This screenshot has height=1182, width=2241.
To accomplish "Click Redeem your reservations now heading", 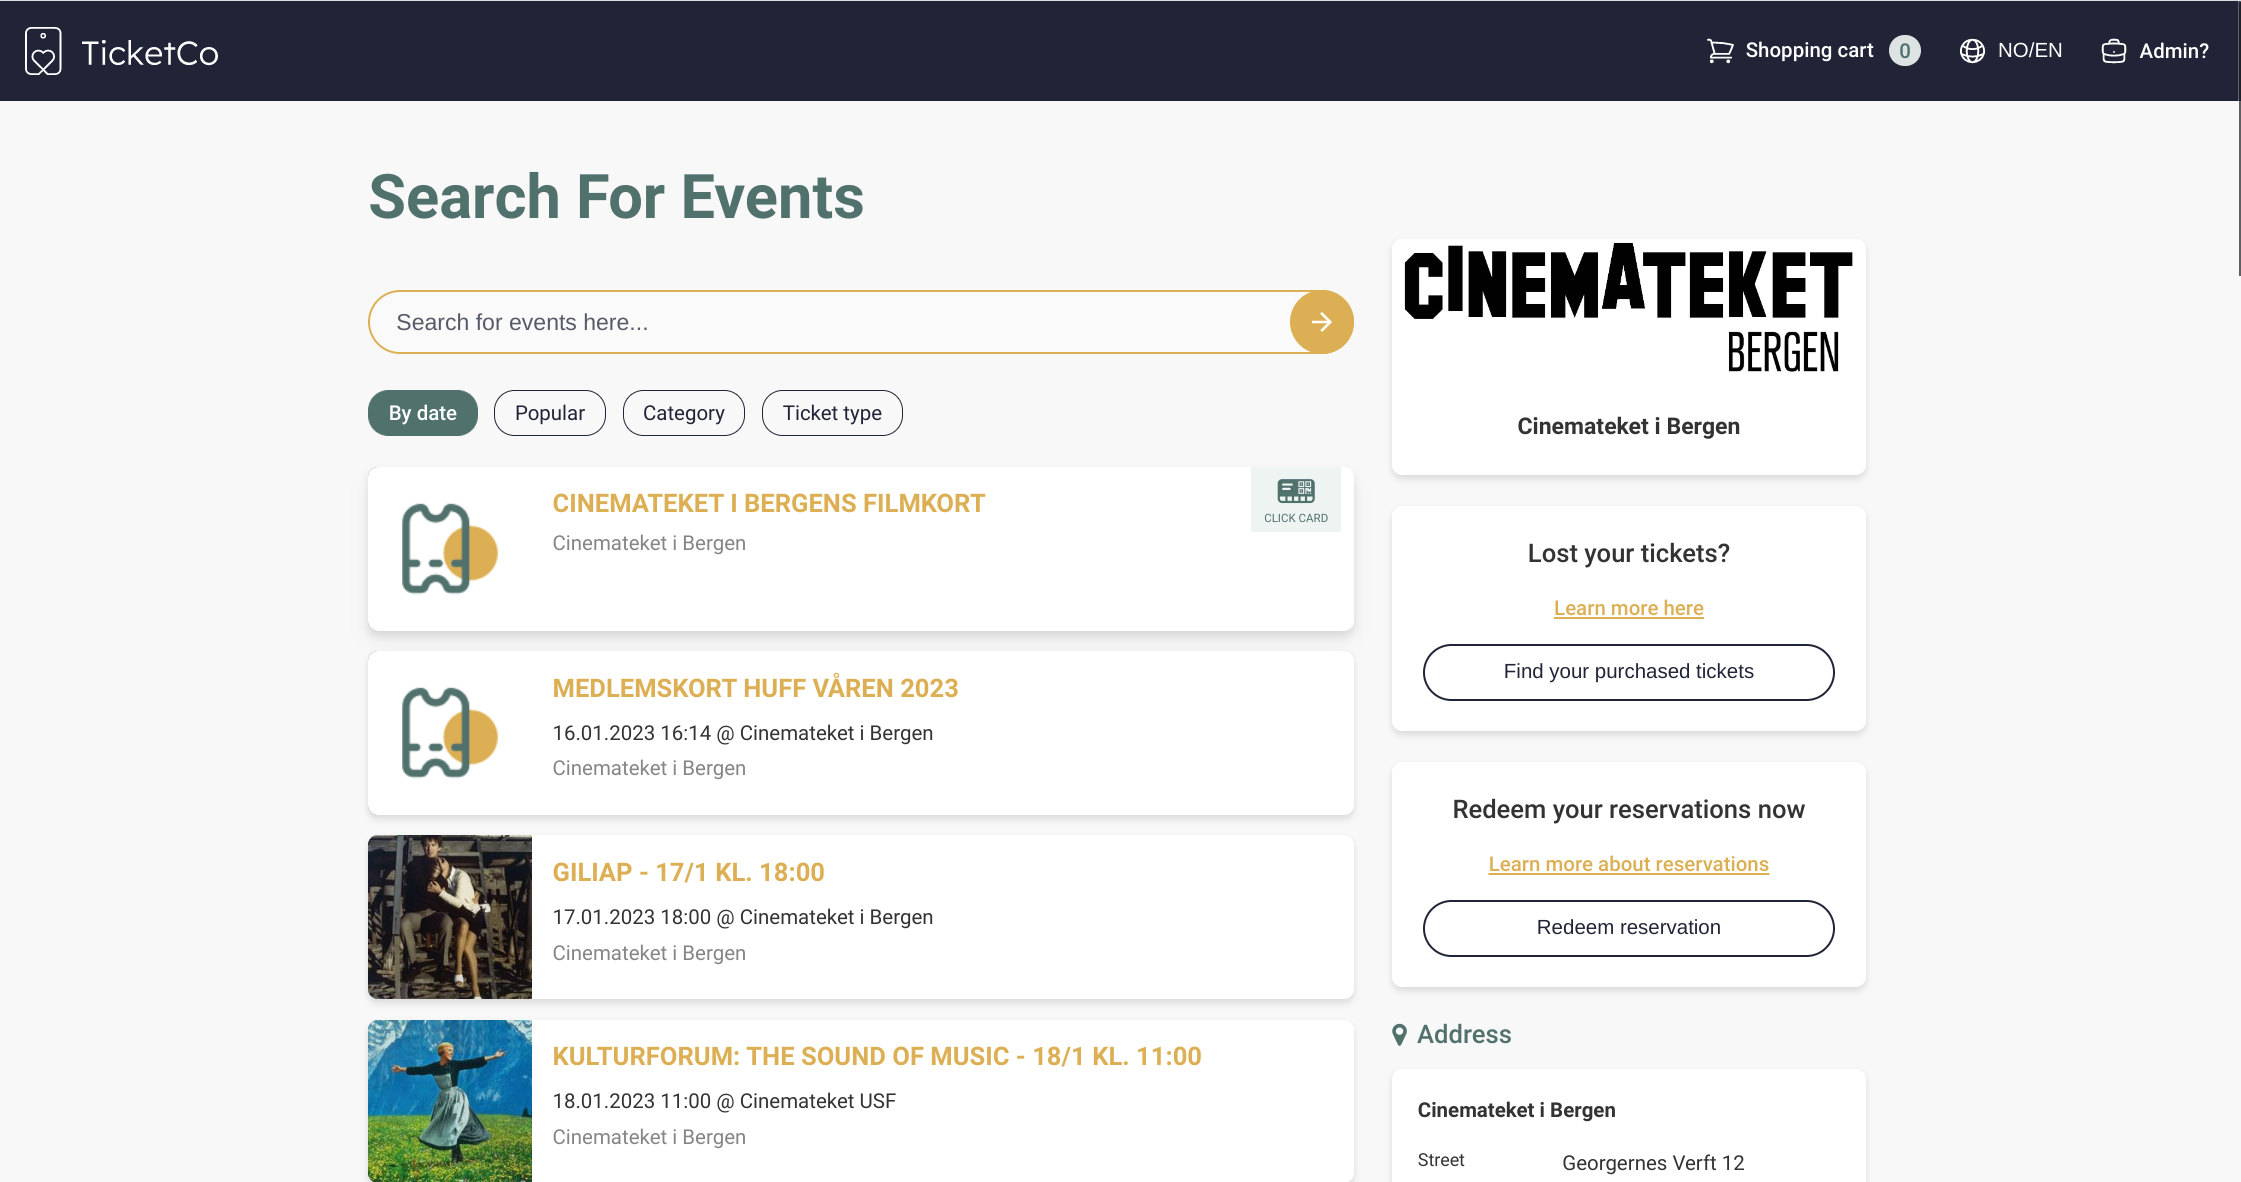I will click(1628, 809).
